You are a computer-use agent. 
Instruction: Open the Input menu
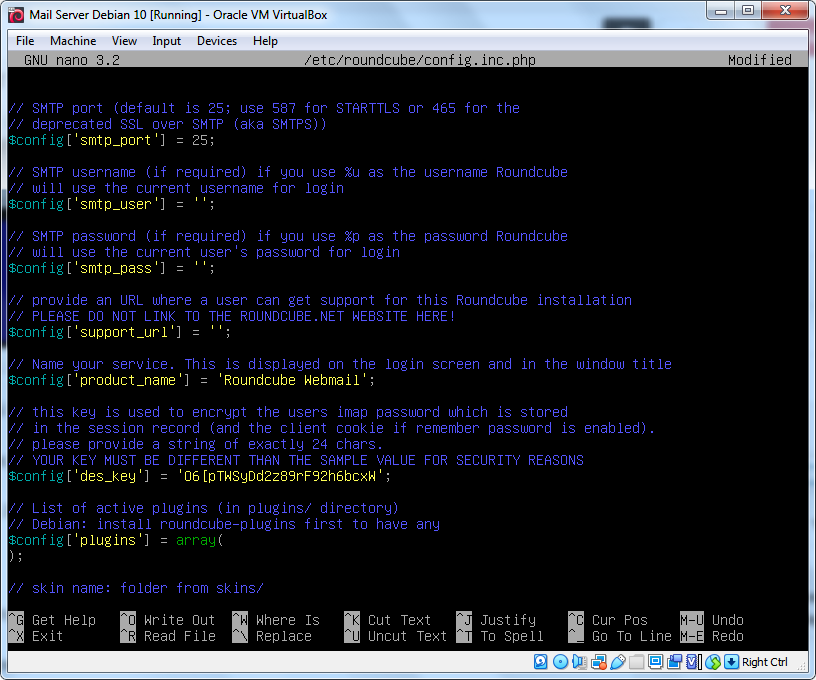click(x=166, y=41)
